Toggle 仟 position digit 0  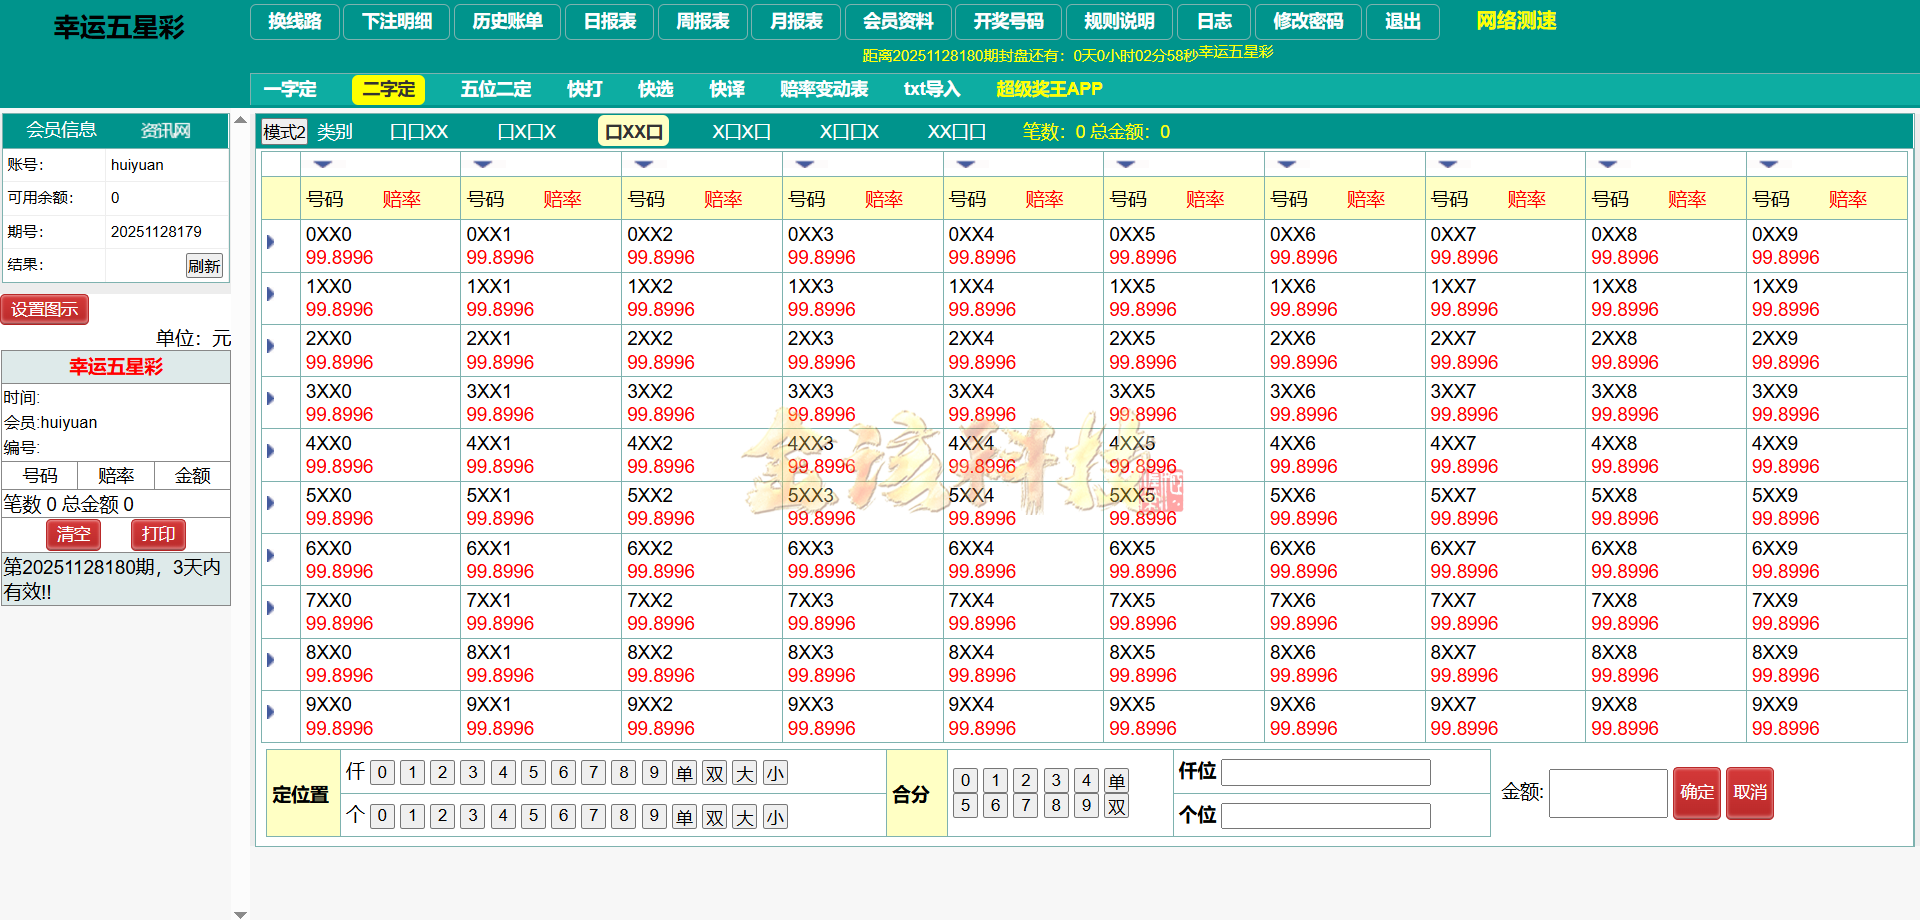[382, 773]
